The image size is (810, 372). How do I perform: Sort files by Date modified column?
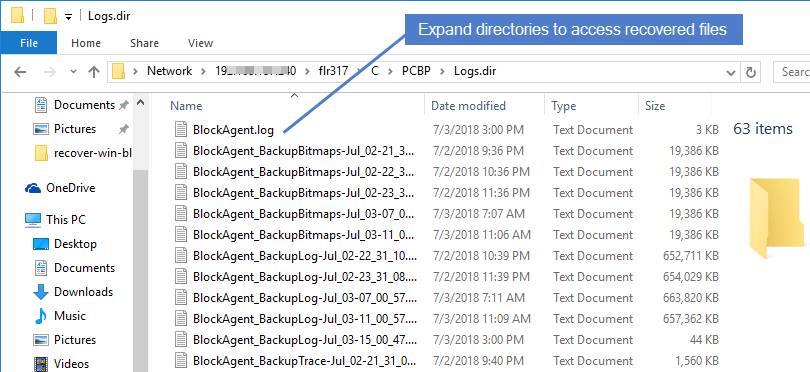[x=468, y=106]
